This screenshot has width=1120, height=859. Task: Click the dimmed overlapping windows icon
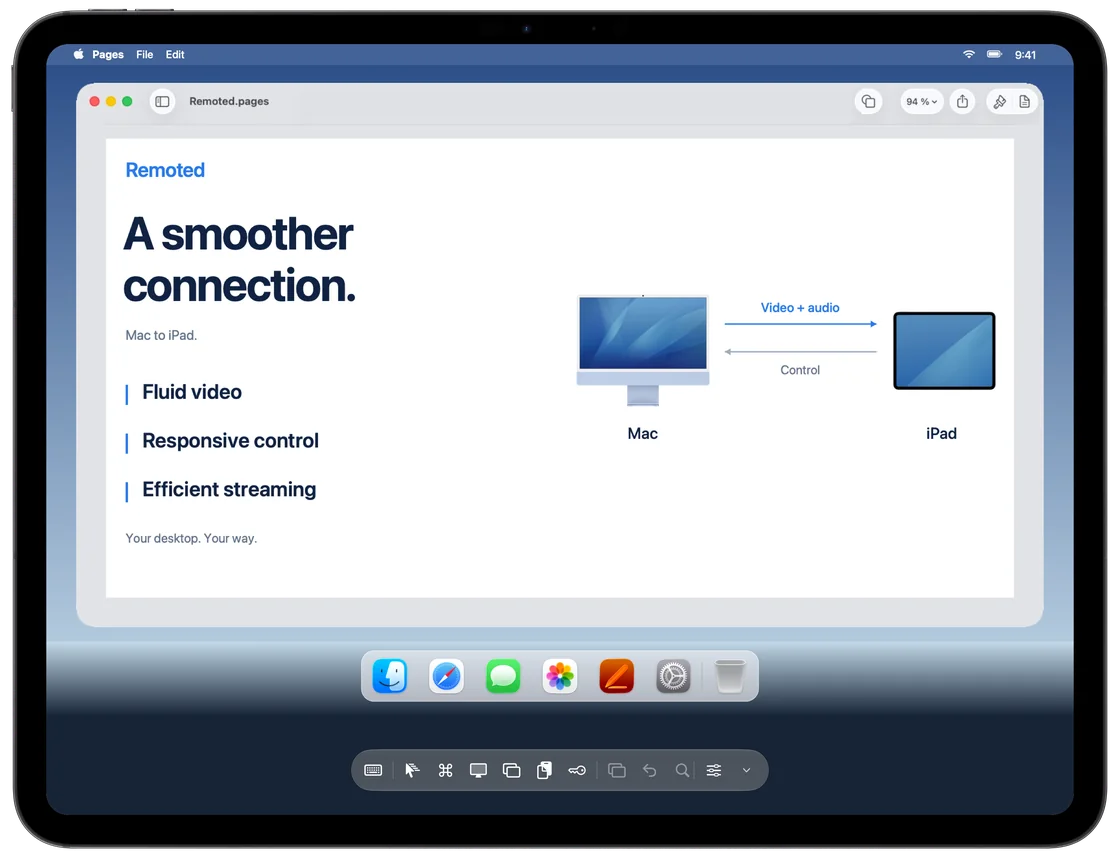(616, 770)
